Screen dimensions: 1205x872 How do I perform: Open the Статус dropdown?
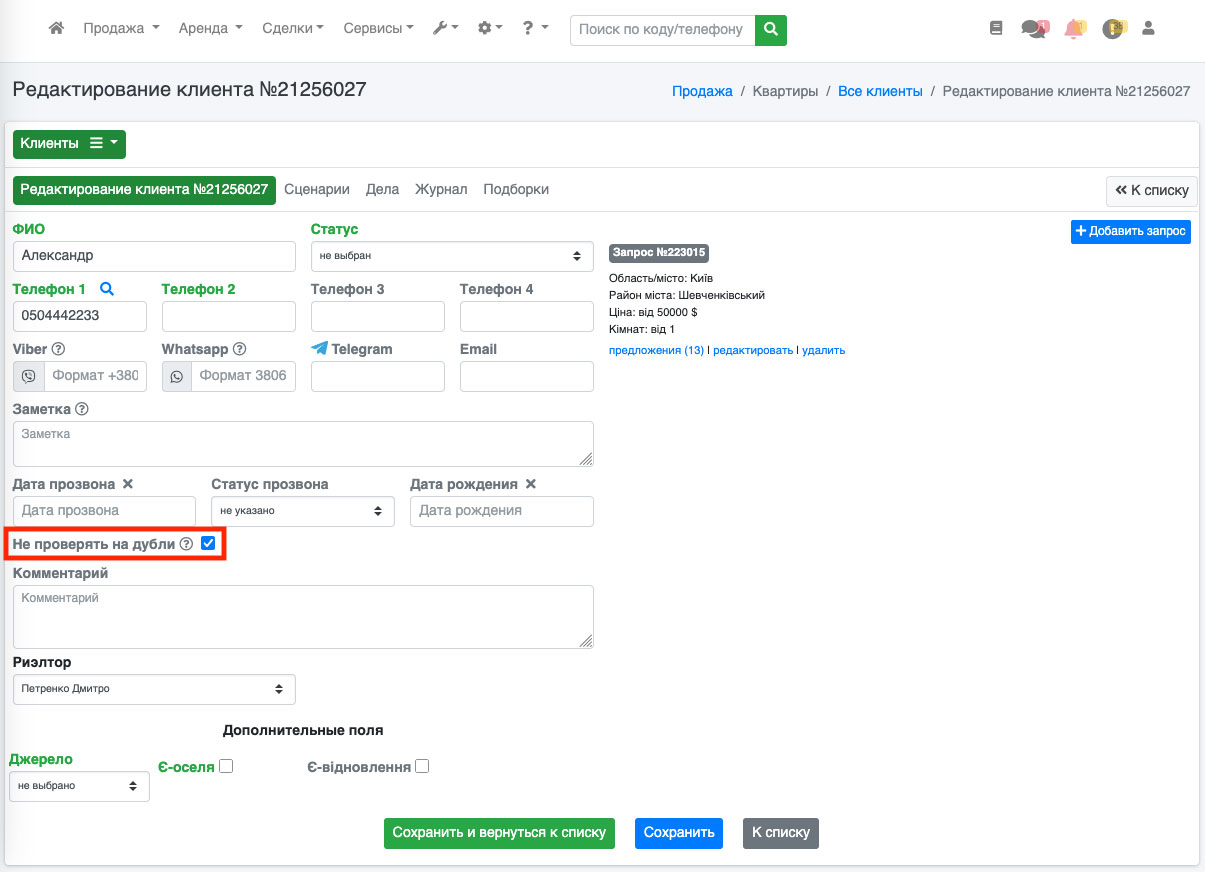pos(452,256)
